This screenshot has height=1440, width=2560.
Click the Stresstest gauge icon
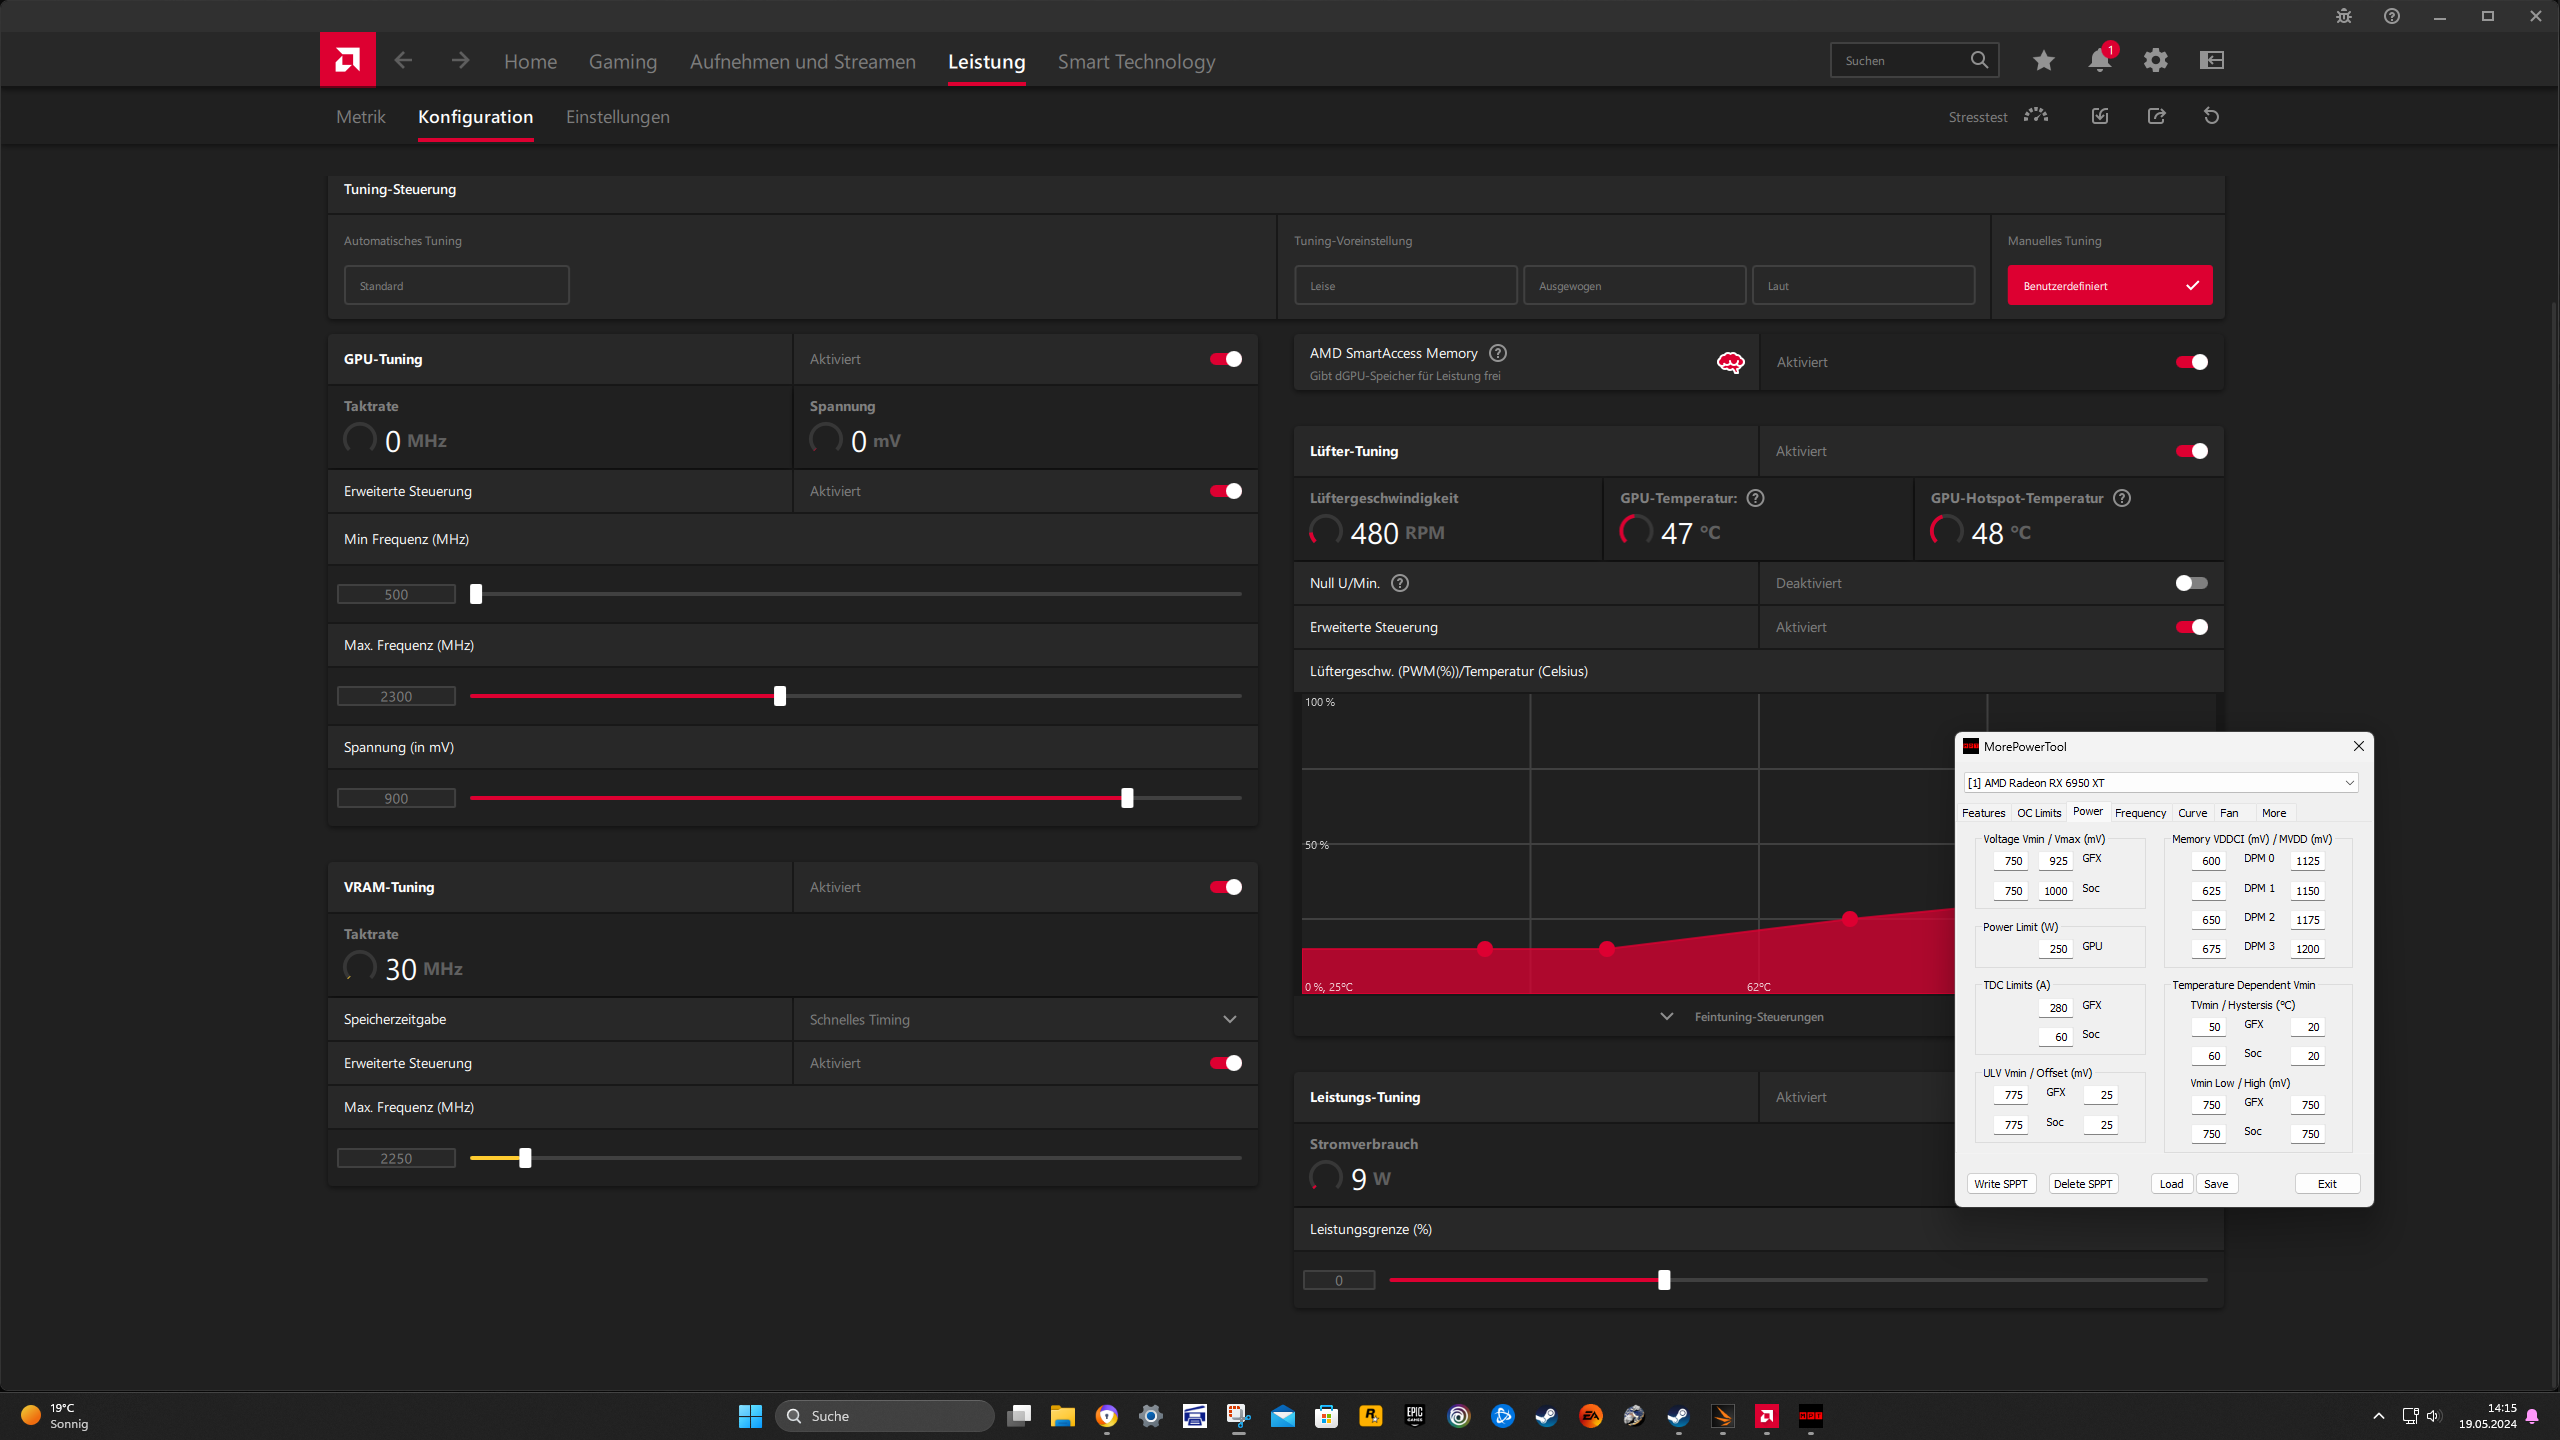click(x=2035, y=116)
